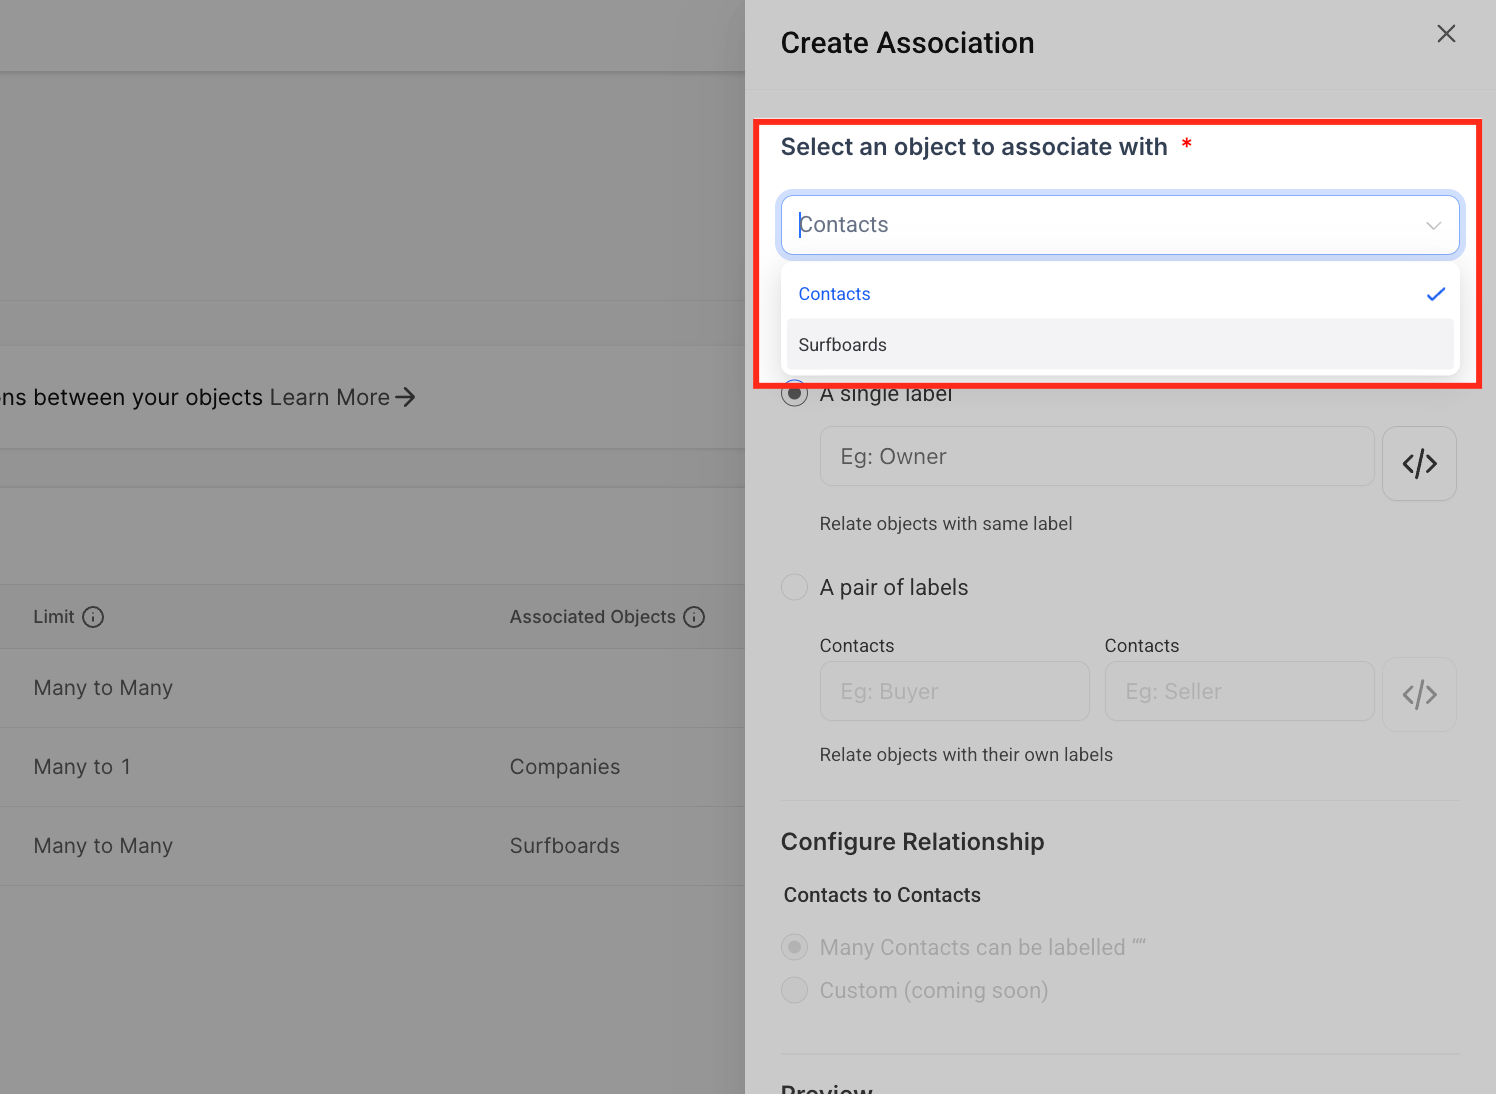1496x1094 pixels.
Task: Select the A pair of labels option
Action: pyautogui.click(x=794, y=587)
